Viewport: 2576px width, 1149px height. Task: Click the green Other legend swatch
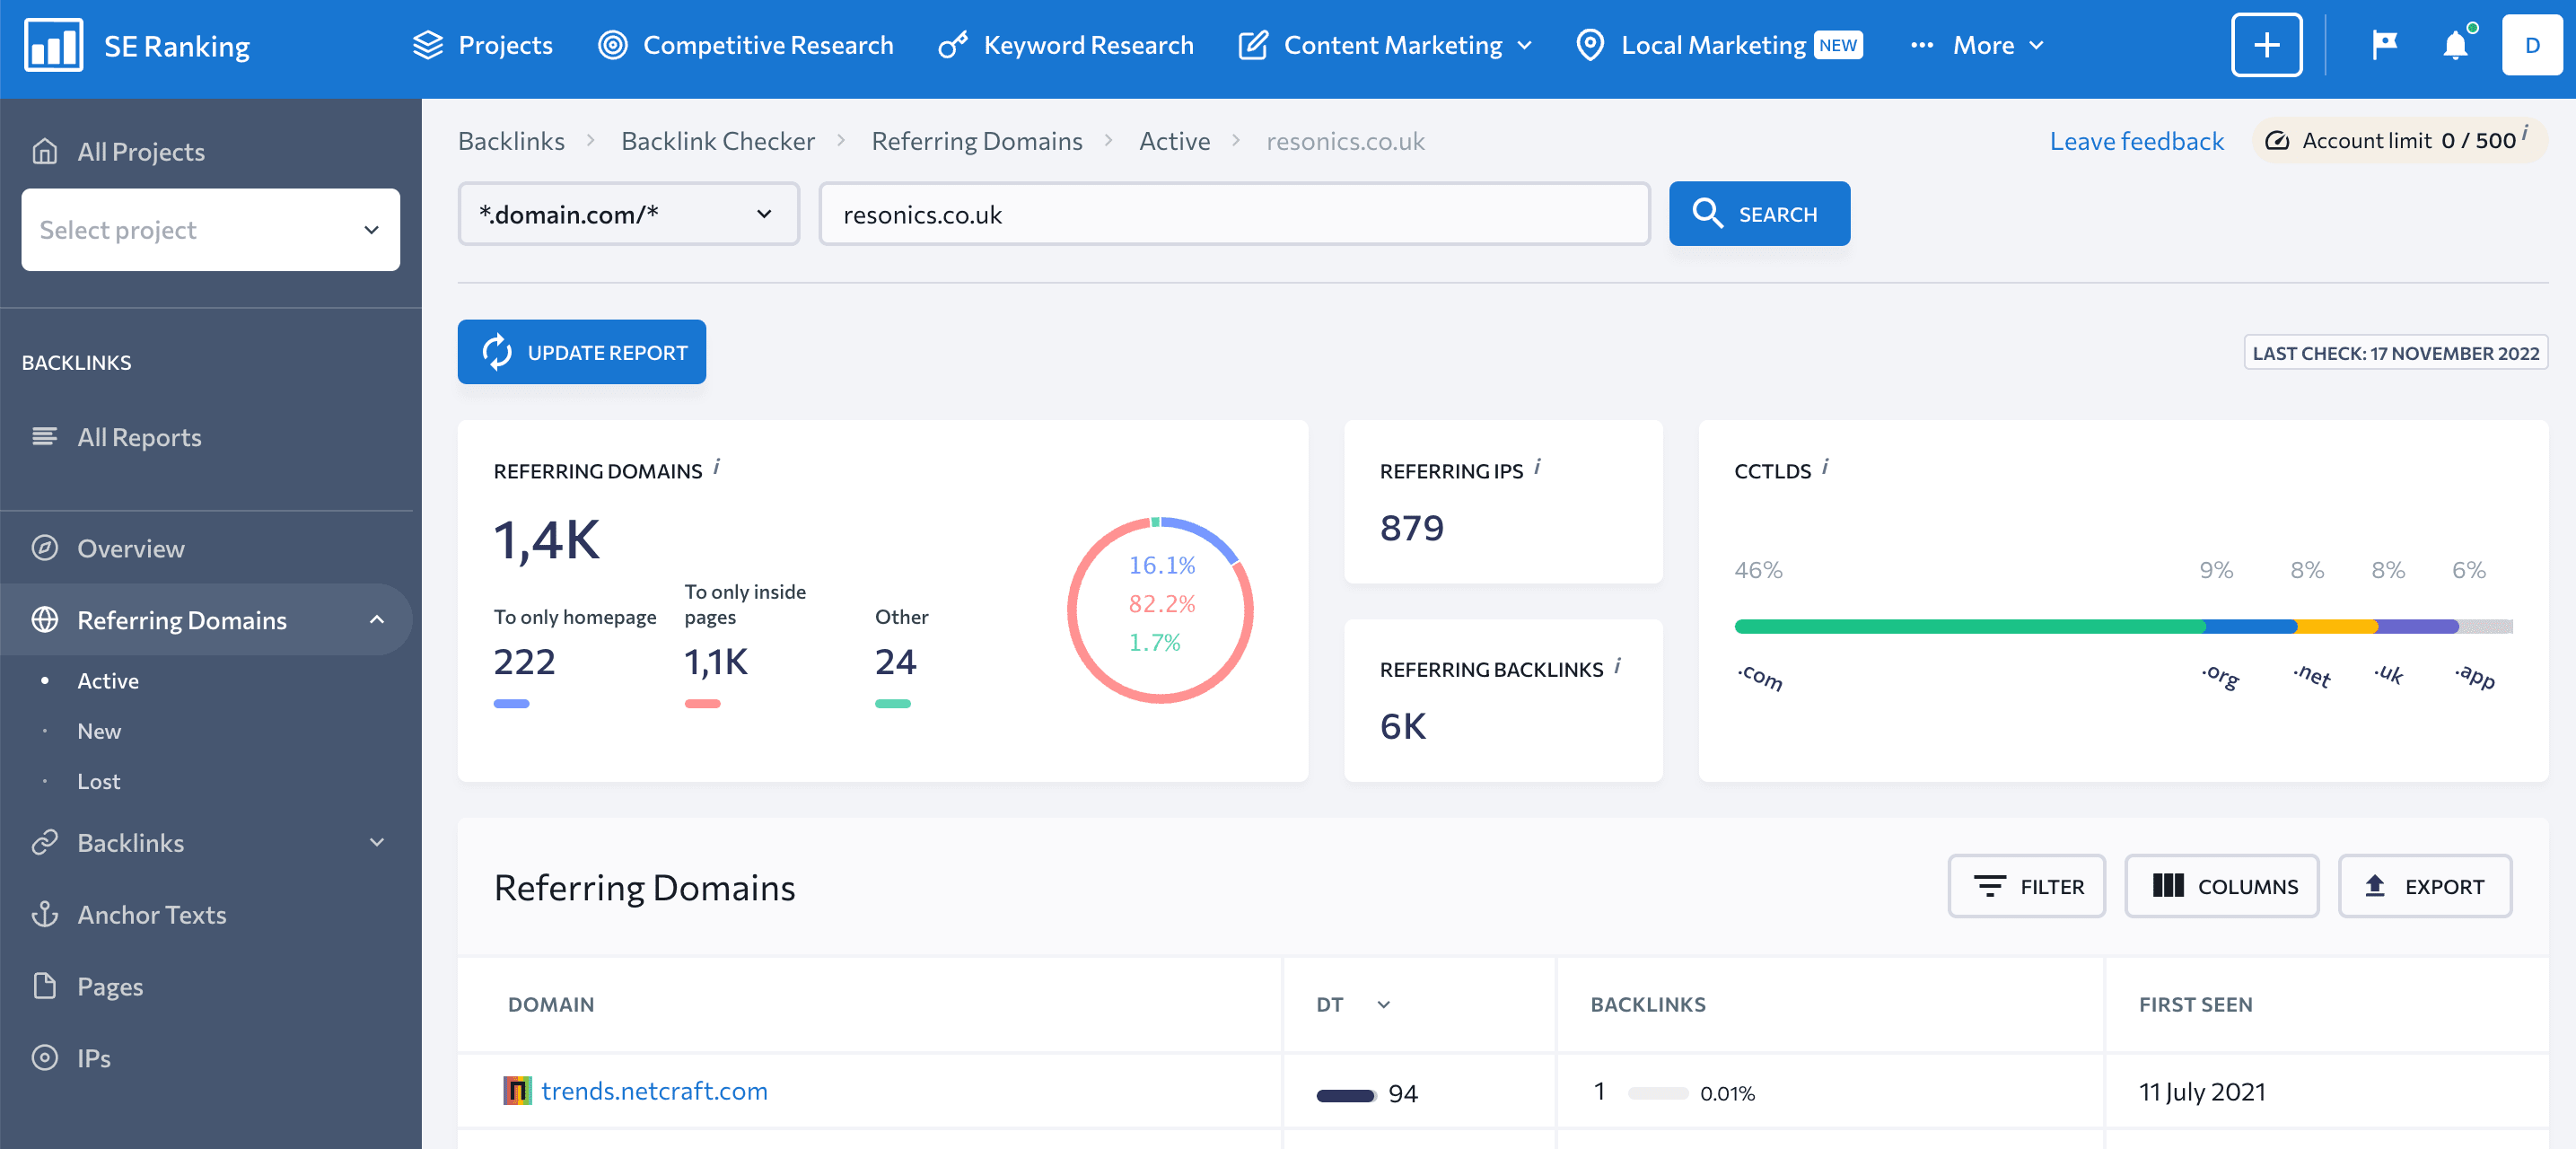click(x=893, y=704)
